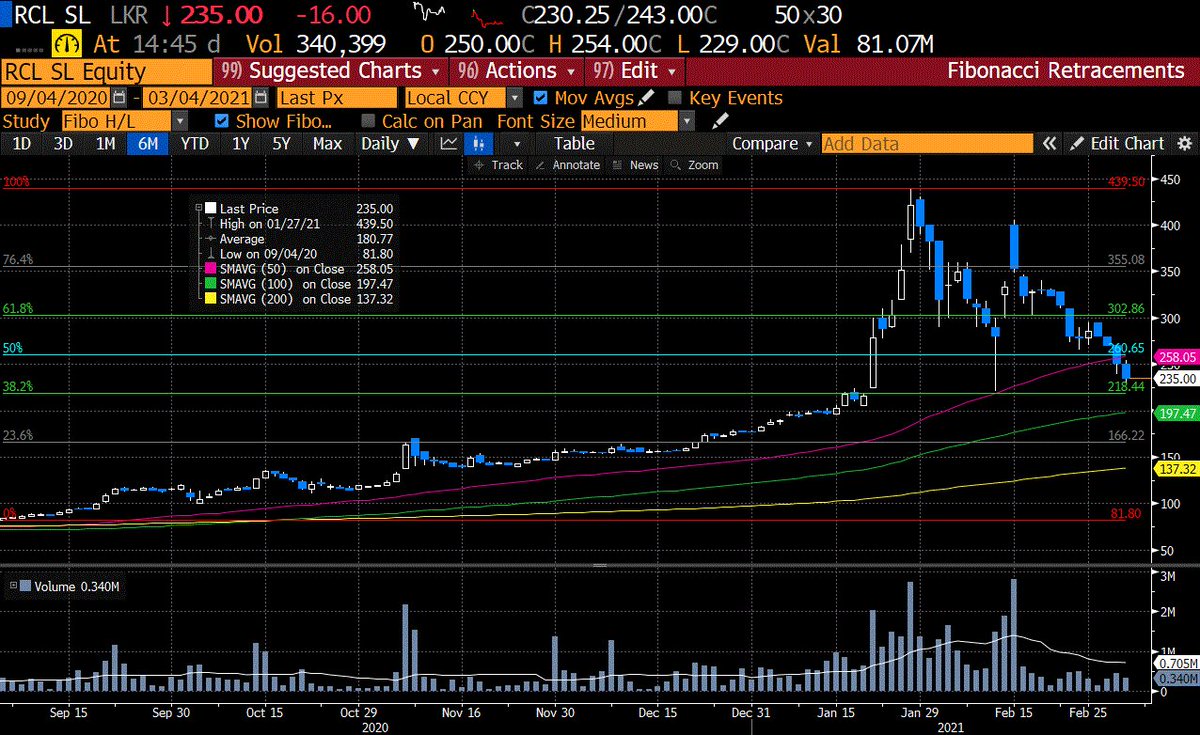
Task: Click the green SMAVG (100) legend swatch
Action: click(x=211, y=284)
